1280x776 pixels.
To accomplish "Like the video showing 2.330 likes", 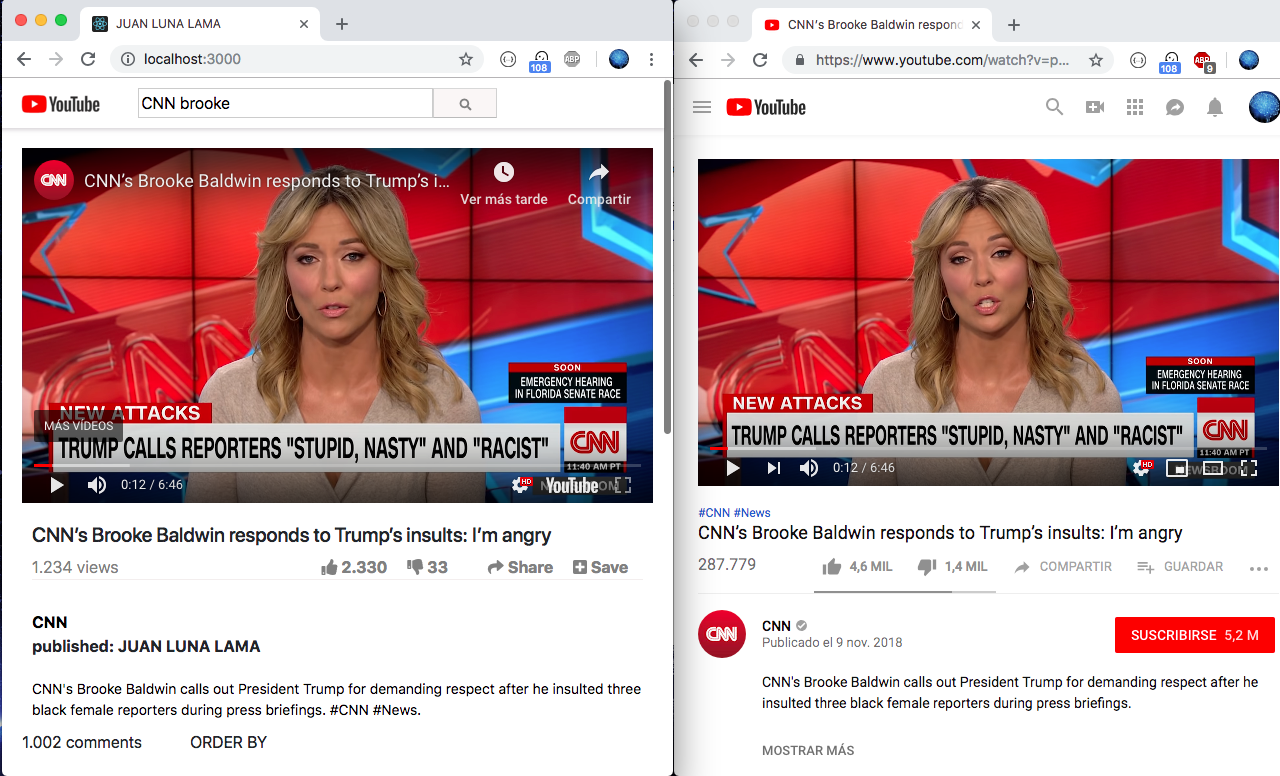I will 329,567.
